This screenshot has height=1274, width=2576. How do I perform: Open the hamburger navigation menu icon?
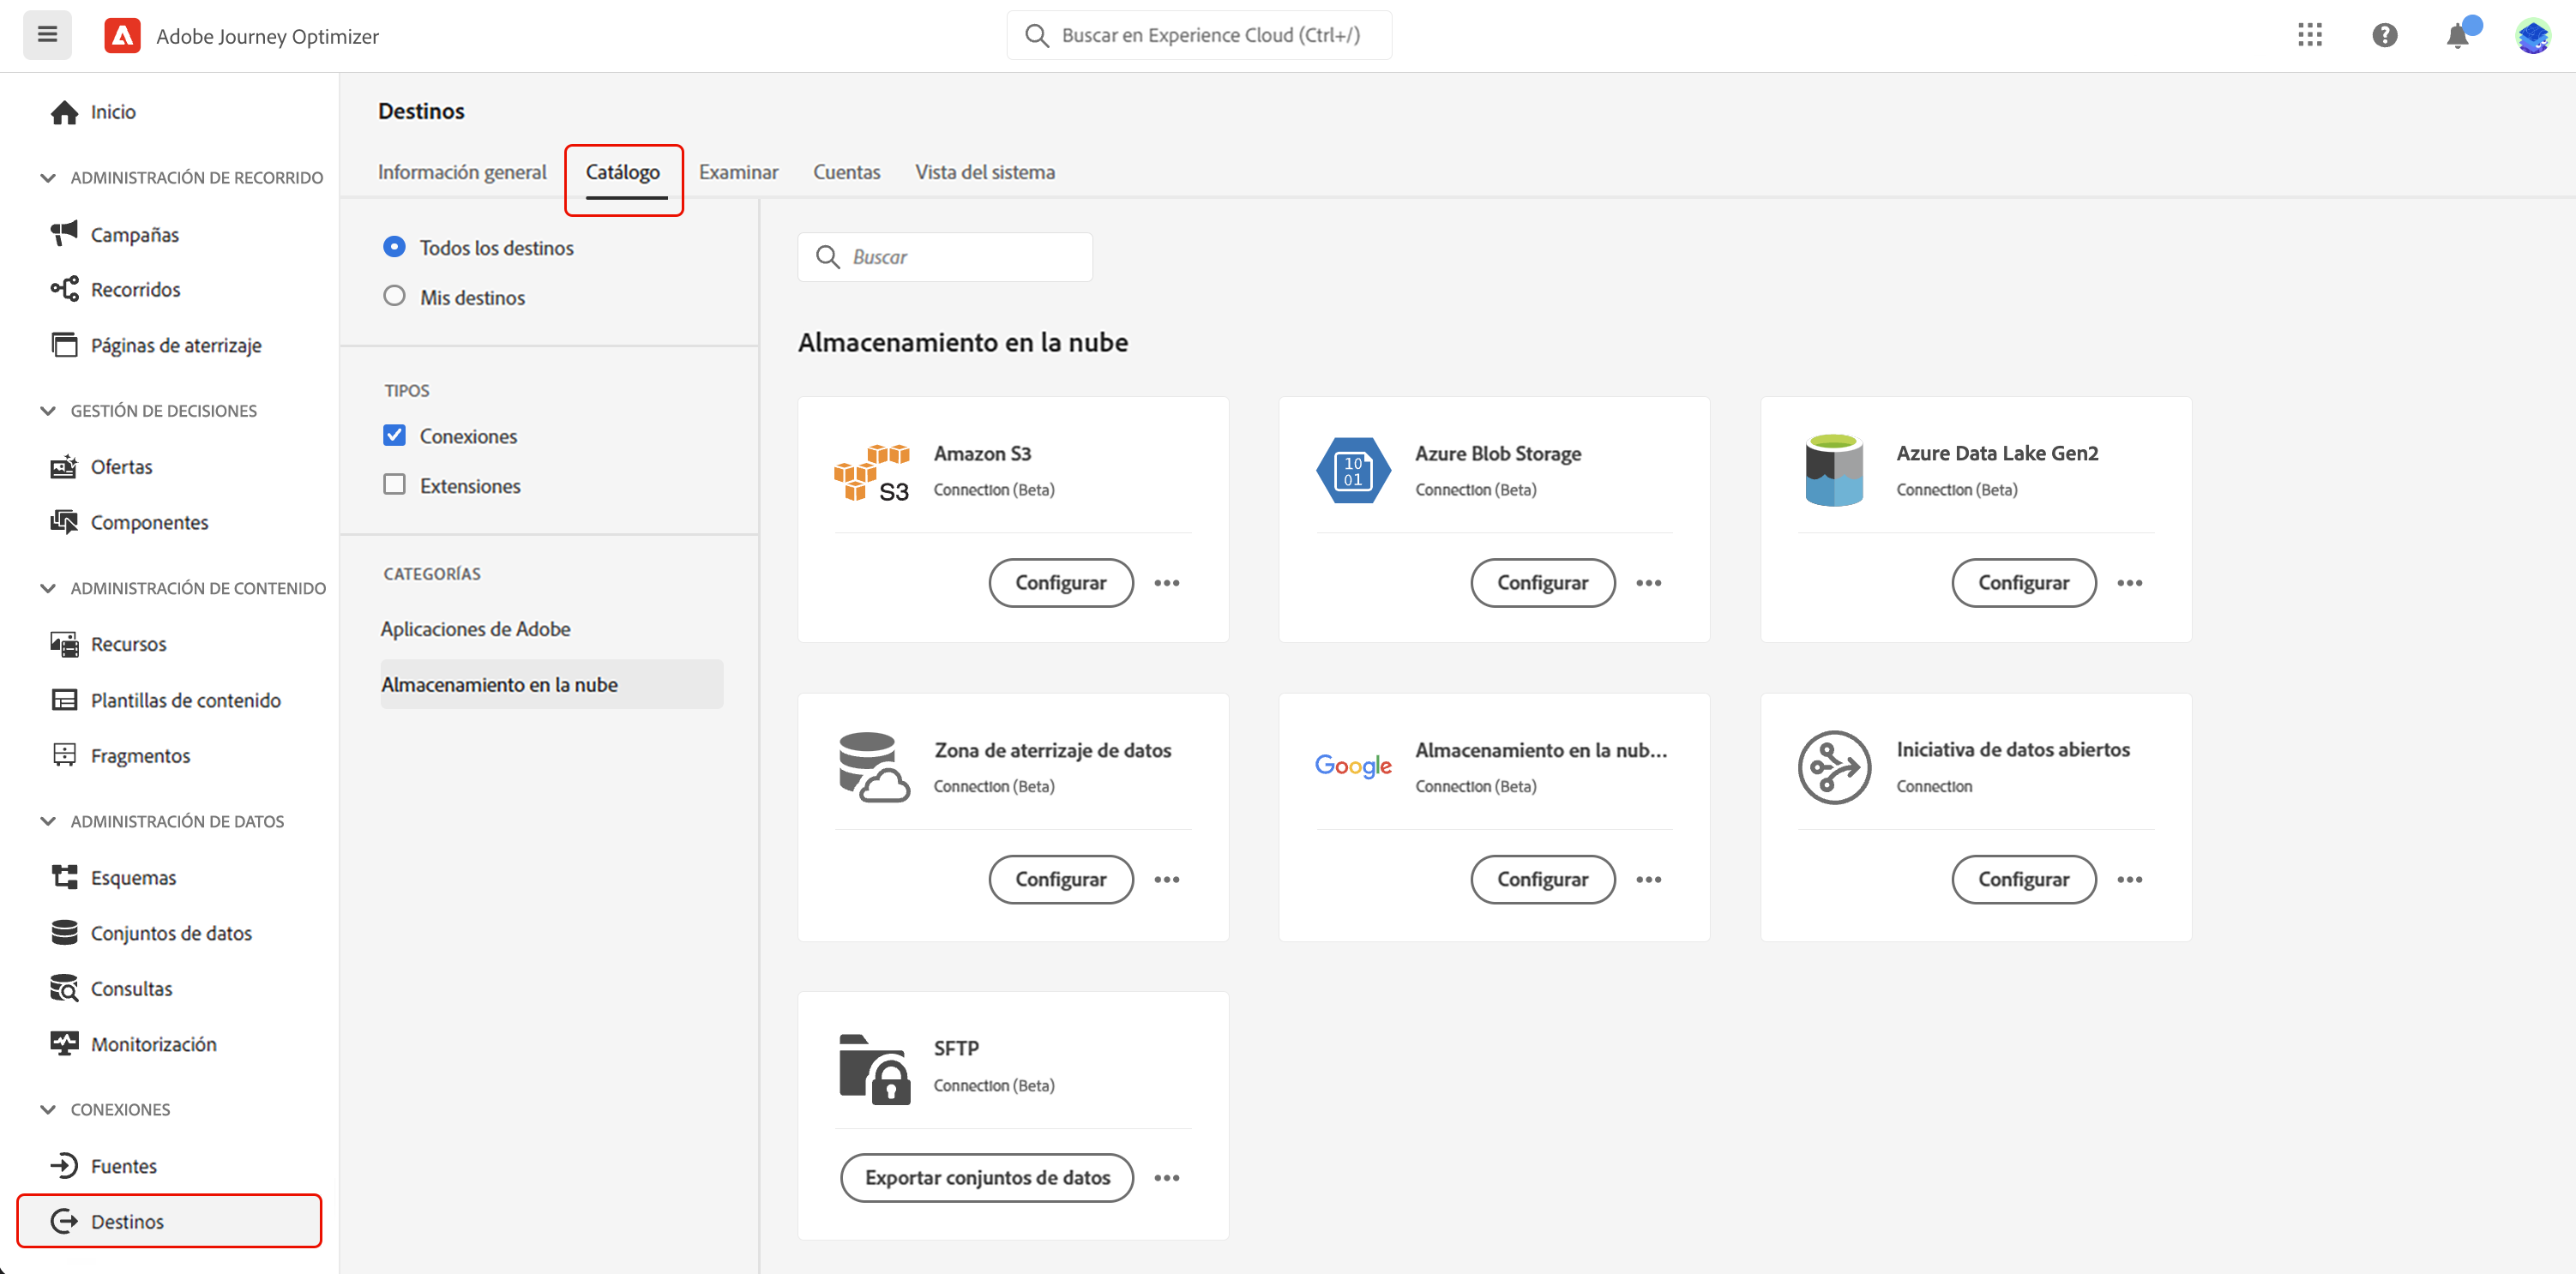tap(47, 35)
